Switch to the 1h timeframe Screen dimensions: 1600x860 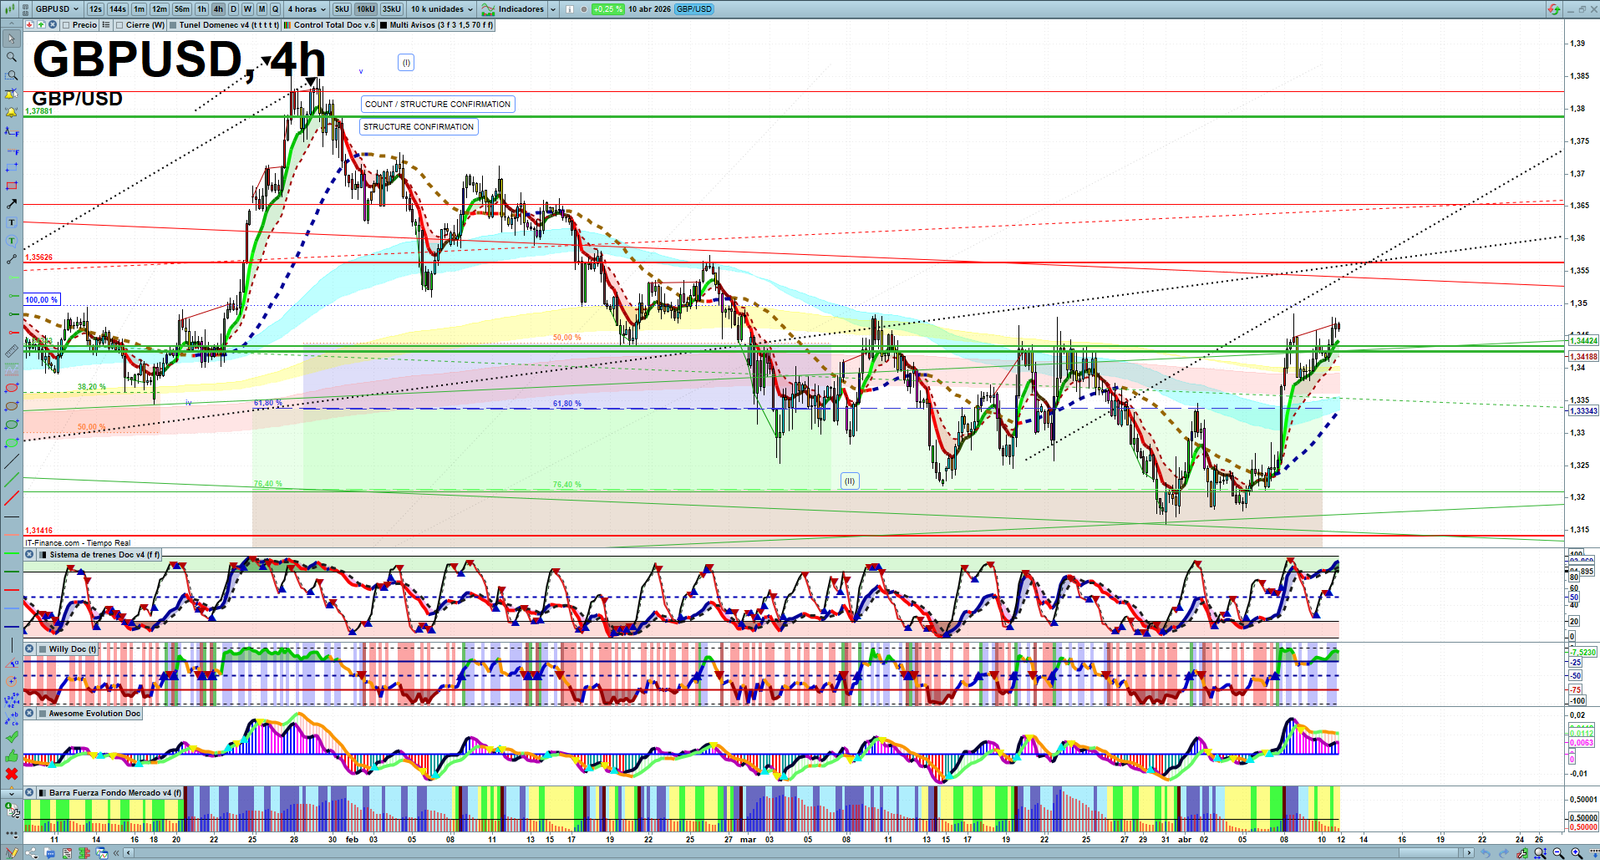coord(202,9)
